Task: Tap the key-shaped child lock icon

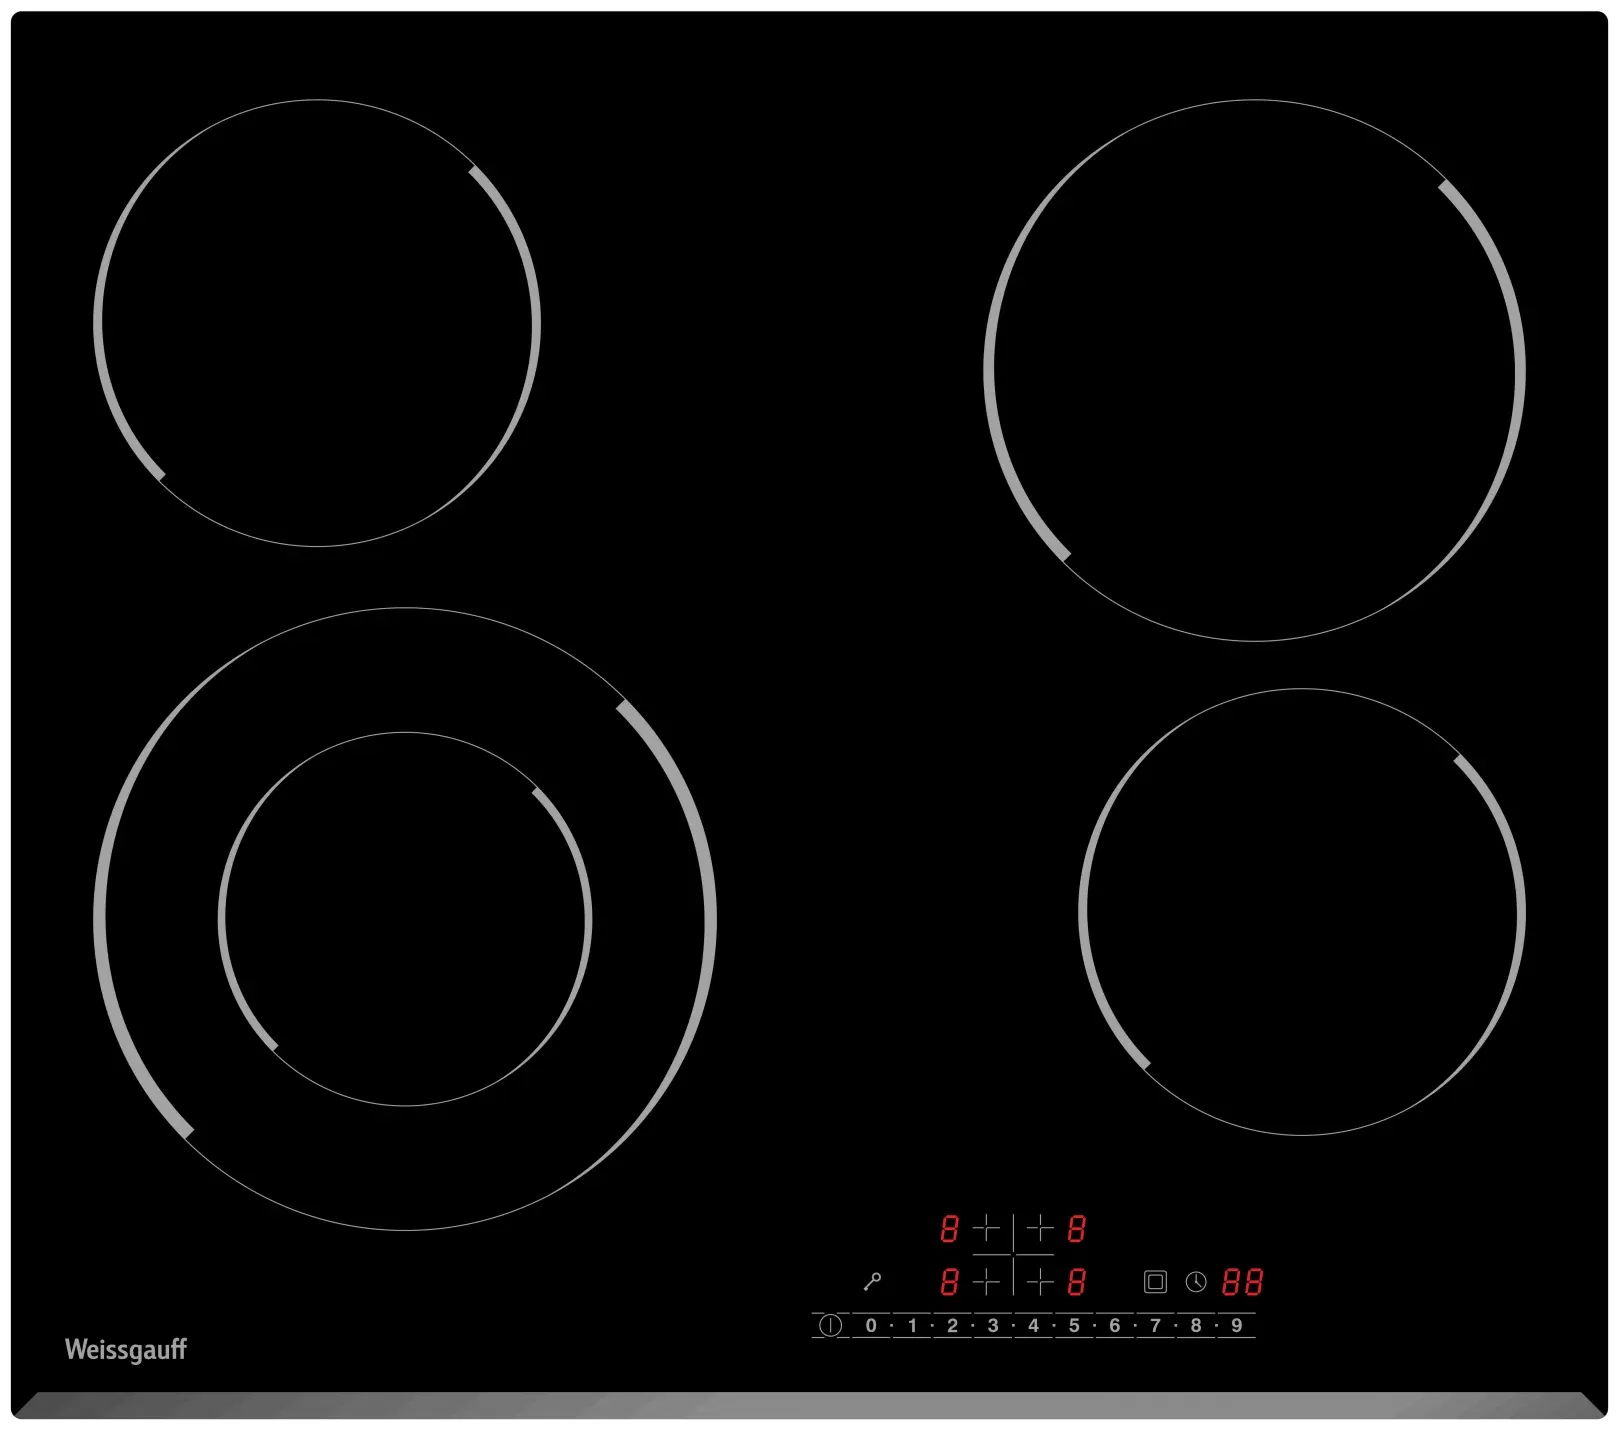Action: click(x=872, y=1281)
